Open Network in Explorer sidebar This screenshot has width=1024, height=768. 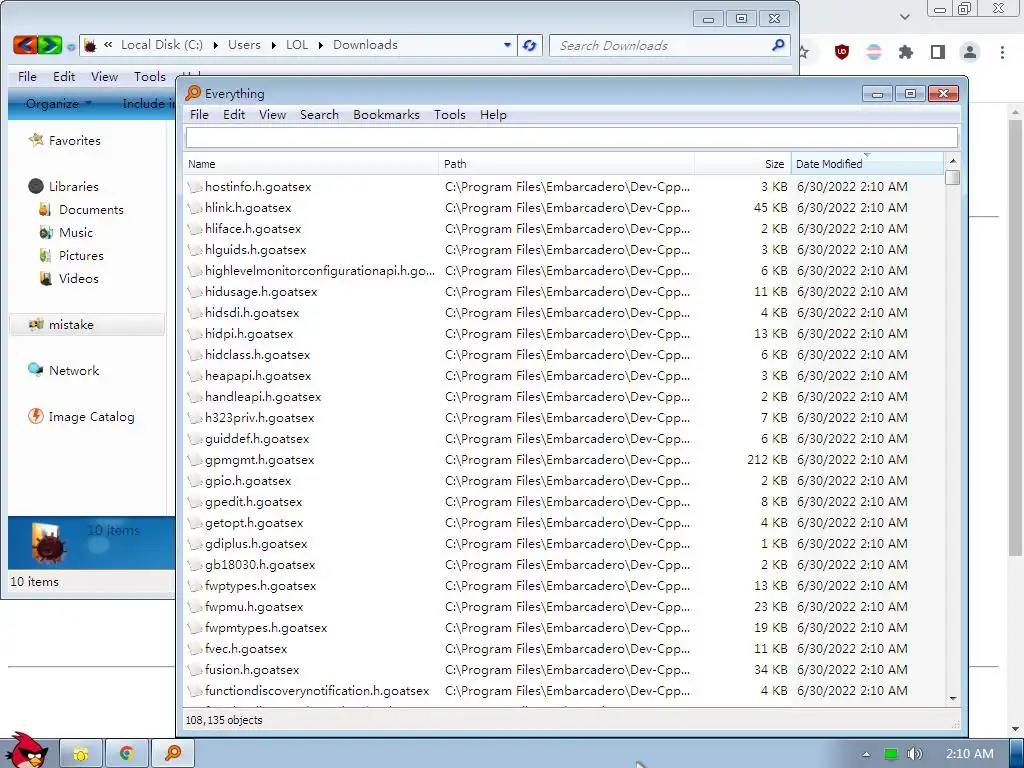(x=63, y=370)
